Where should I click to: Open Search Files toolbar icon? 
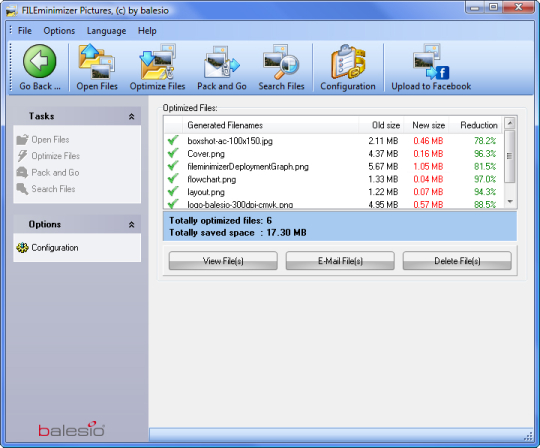tap(281, 62)
